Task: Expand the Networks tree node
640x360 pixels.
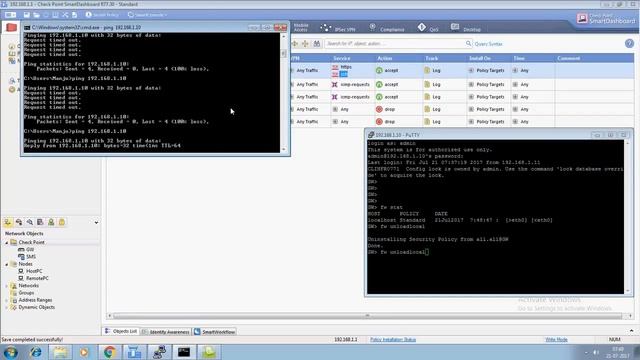Action: coord(7,286)
